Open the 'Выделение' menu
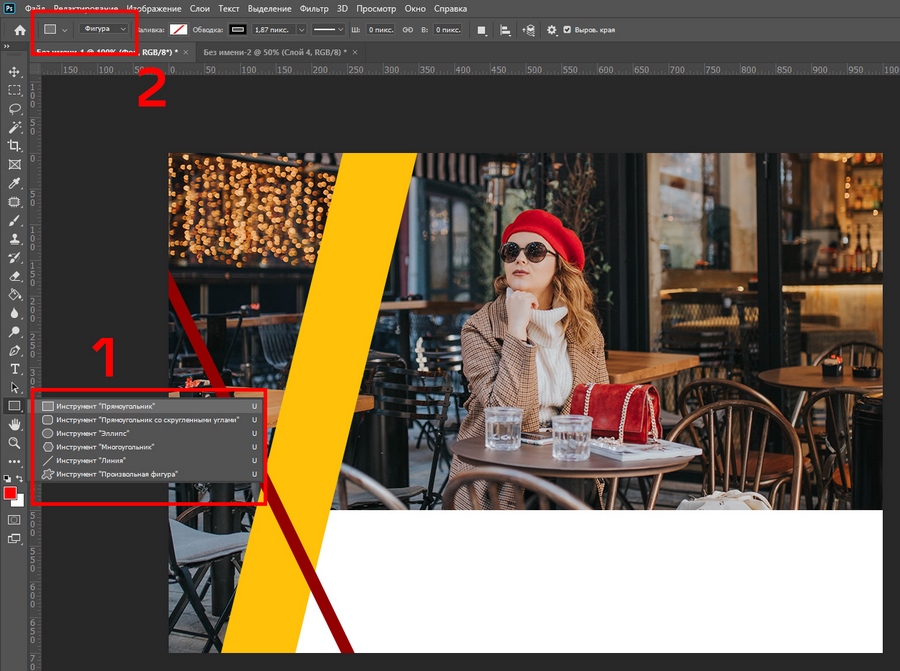This screenshot has height=671, width=900. [269, 9]
